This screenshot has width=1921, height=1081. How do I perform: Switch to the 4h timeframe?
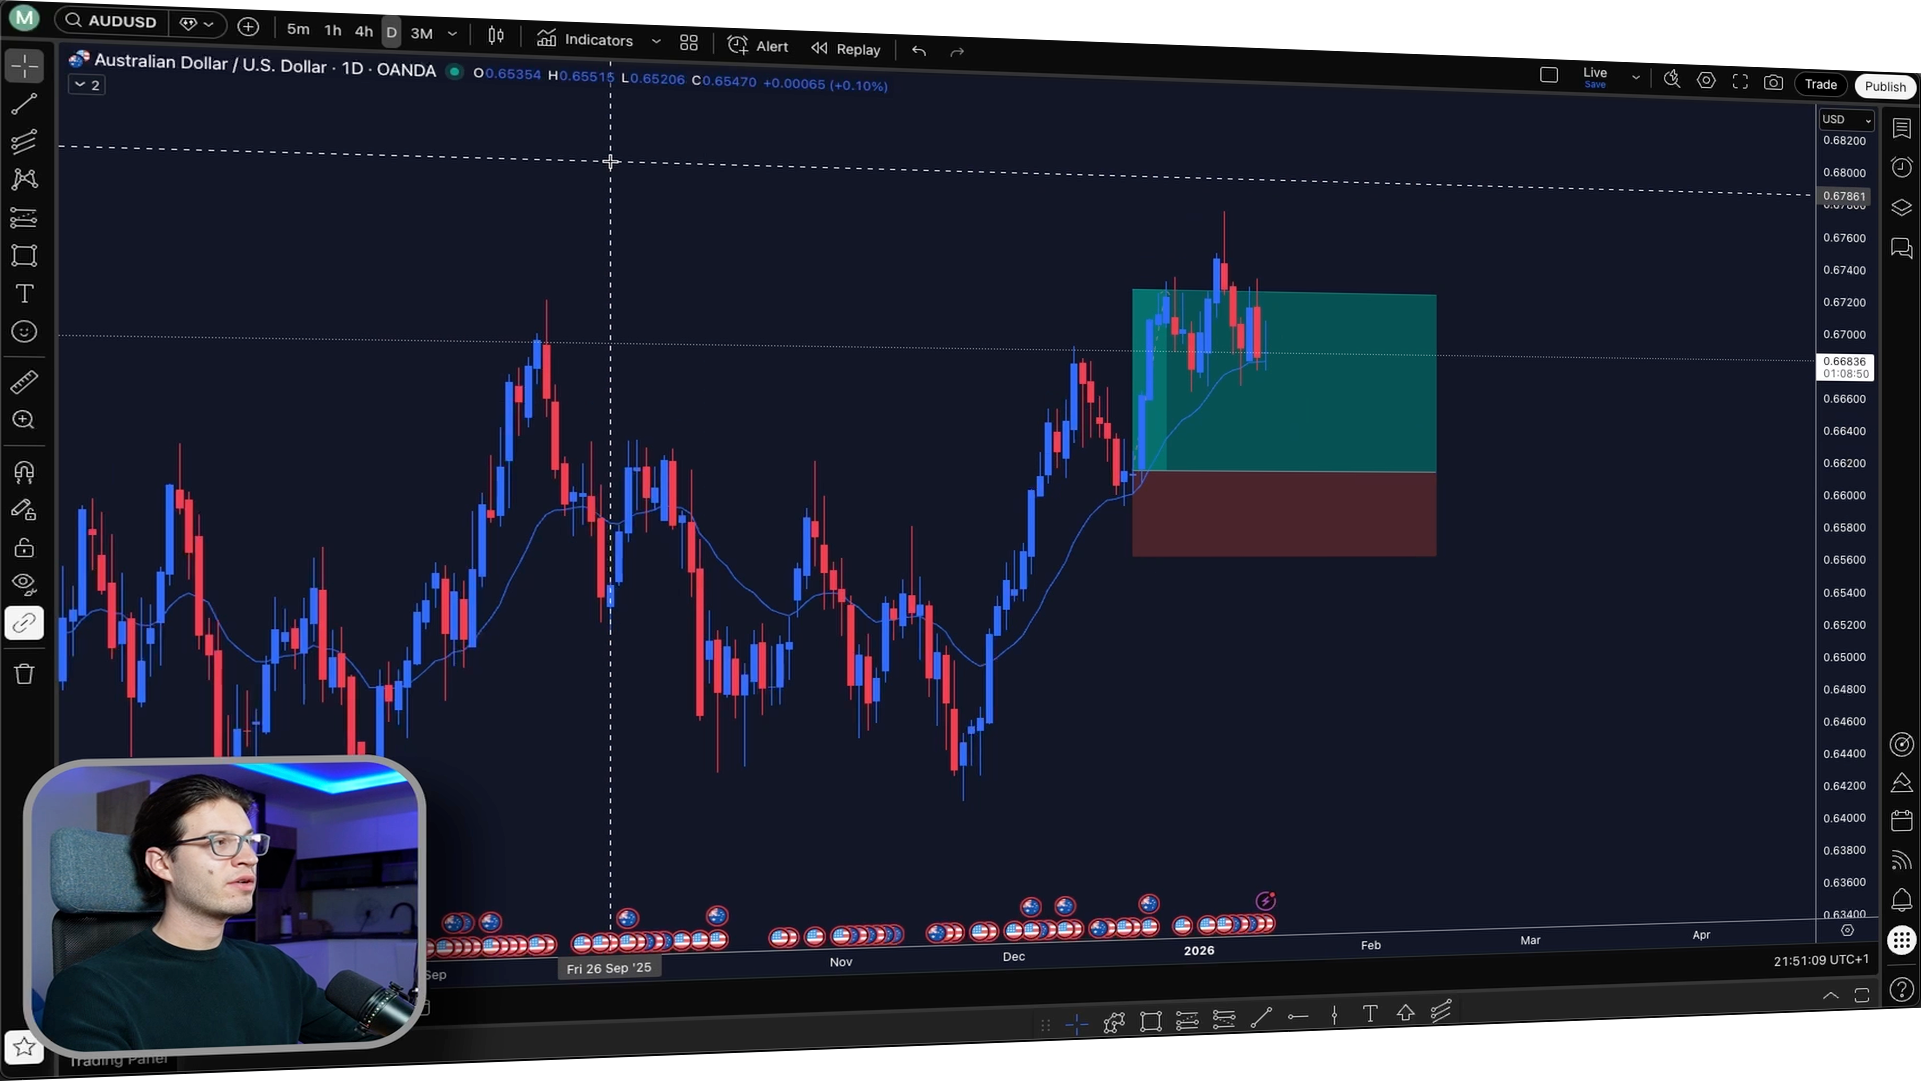point(363,32)
